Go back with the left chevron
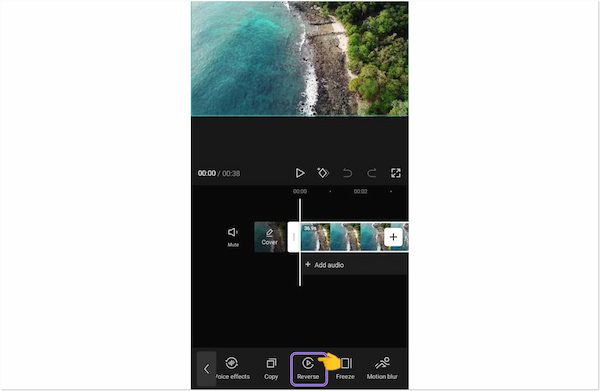Viewport: 600px width, 391px height. point(206,369)
